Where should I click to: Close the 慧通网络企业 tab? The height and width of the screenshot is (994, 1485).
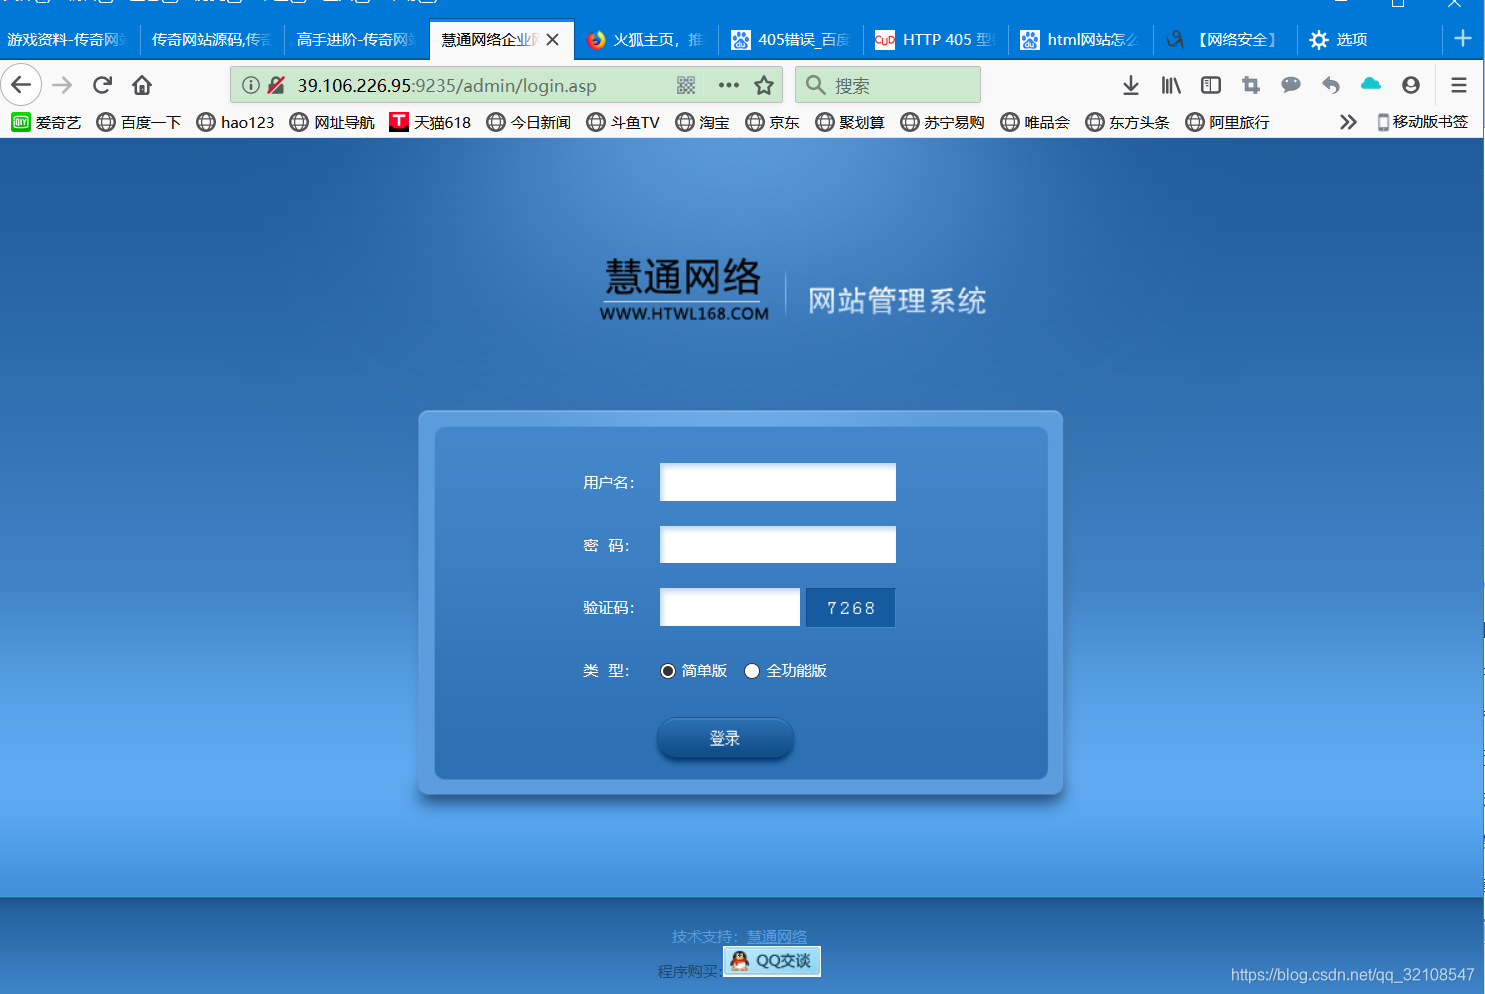point(553,40)
